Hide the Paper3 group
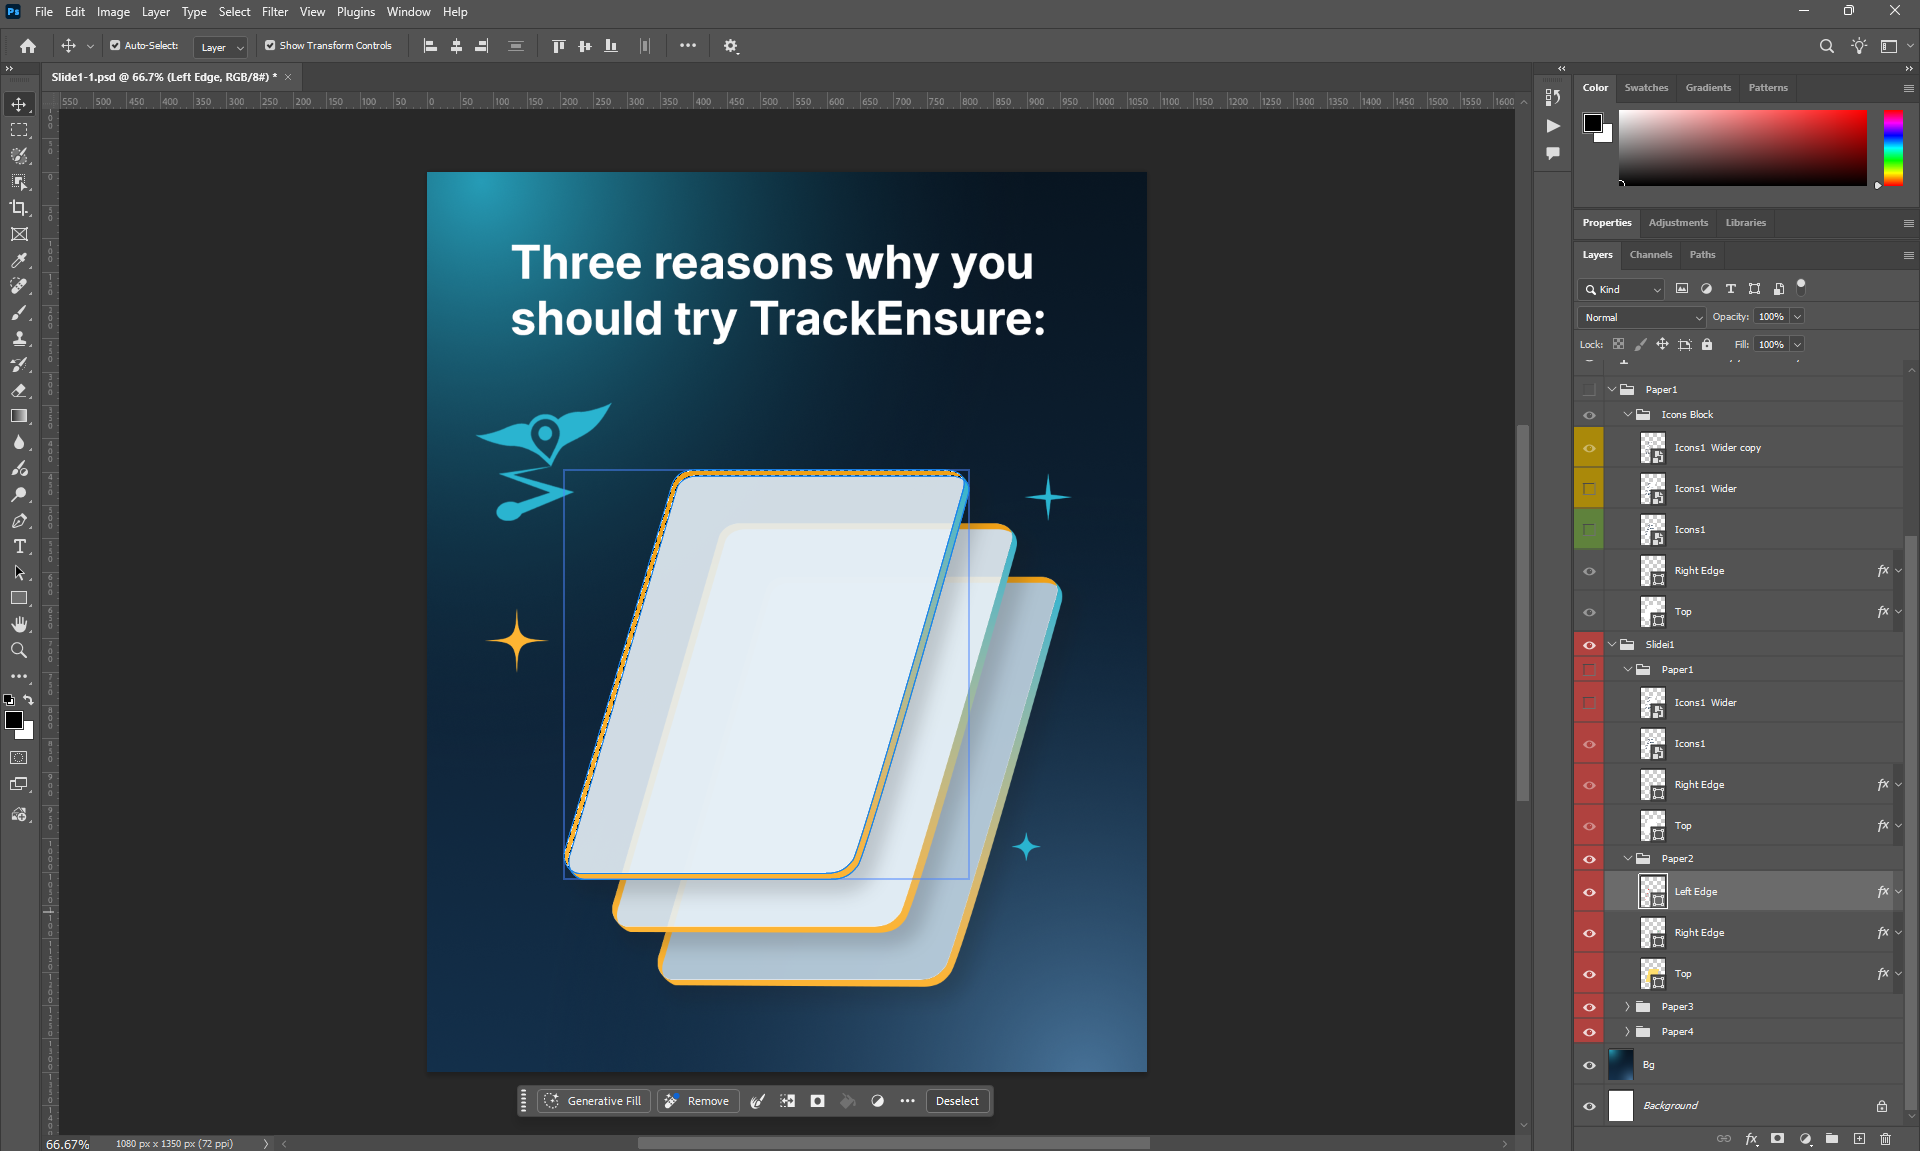This screenshot has height=1151, width=1920. (x=1589, y=1007)
